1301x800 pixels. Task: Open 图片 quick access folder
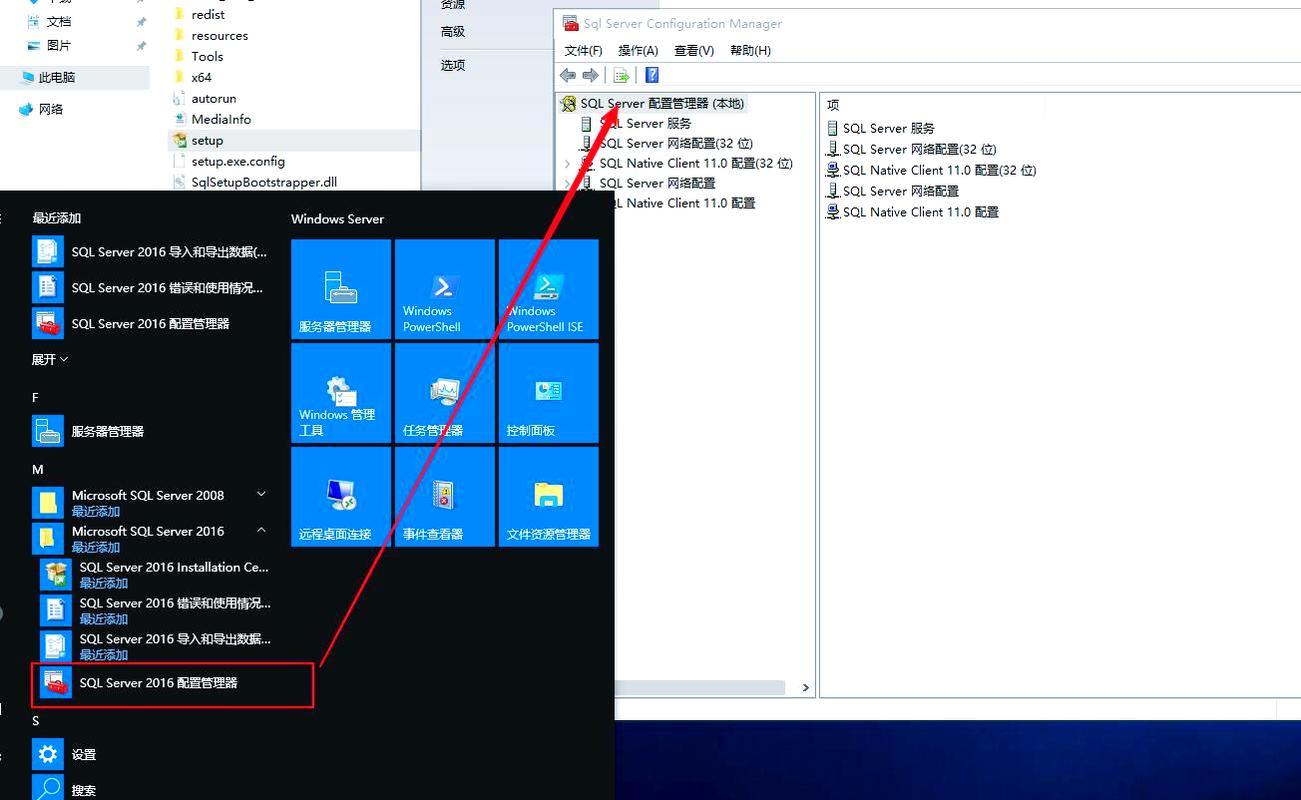(59, 46)
